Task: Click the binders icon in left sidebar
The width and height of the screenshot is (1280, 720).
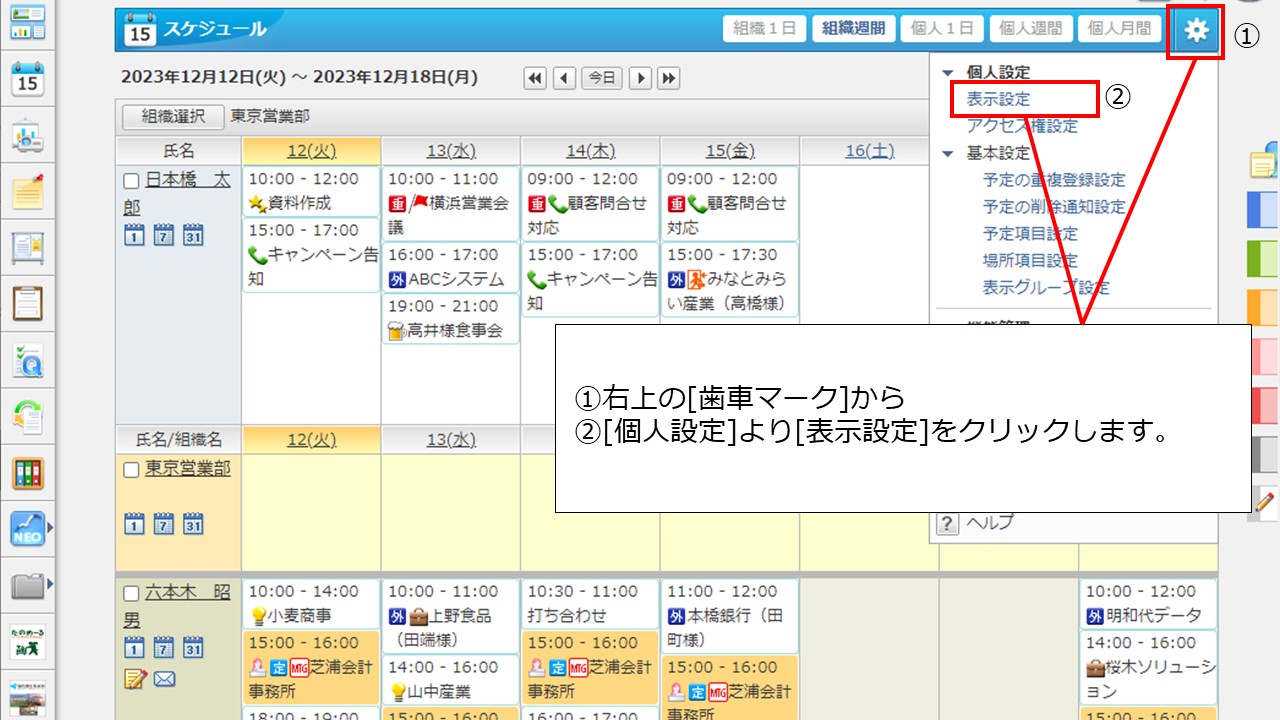Action: tap(28, 473)
